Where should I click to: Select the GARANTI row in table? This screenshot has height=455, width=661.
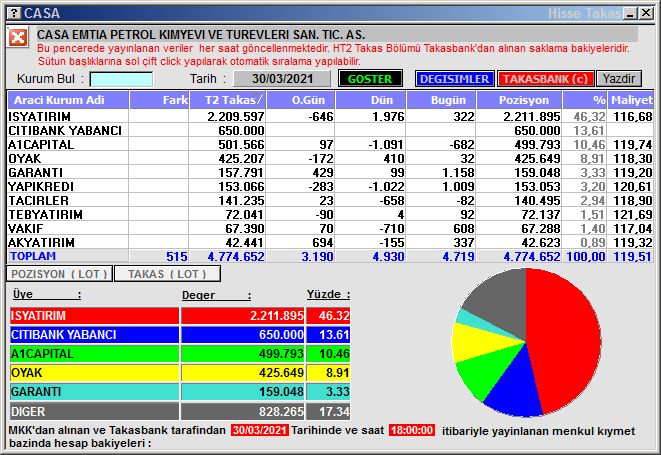point(330,172)
